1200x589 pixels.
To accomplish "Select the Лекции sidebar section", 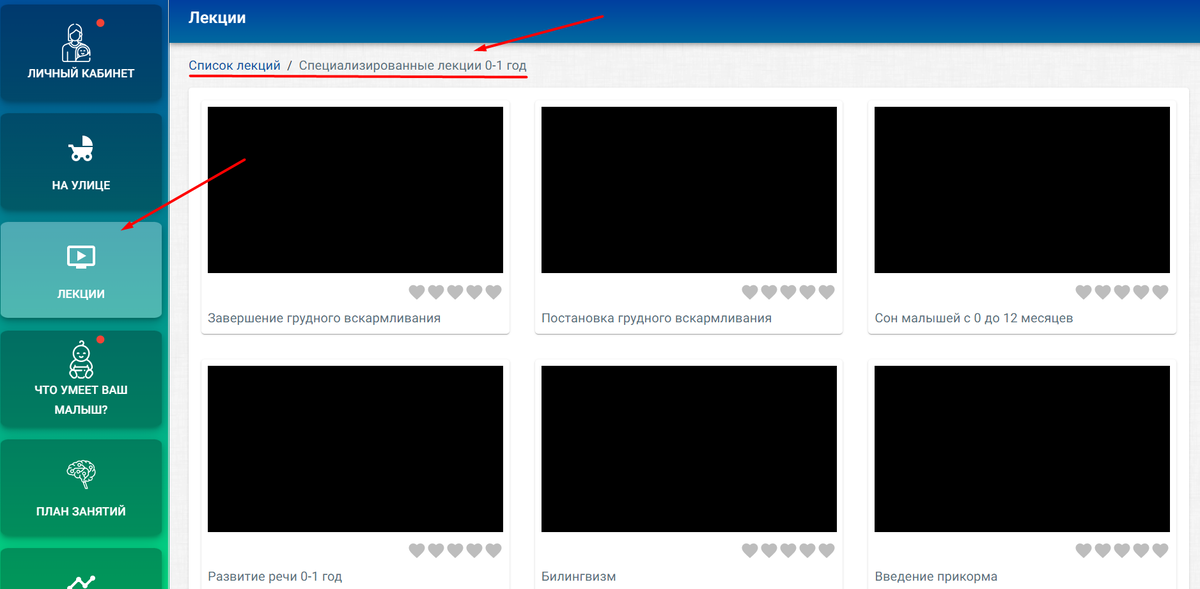I will (81, 270).
